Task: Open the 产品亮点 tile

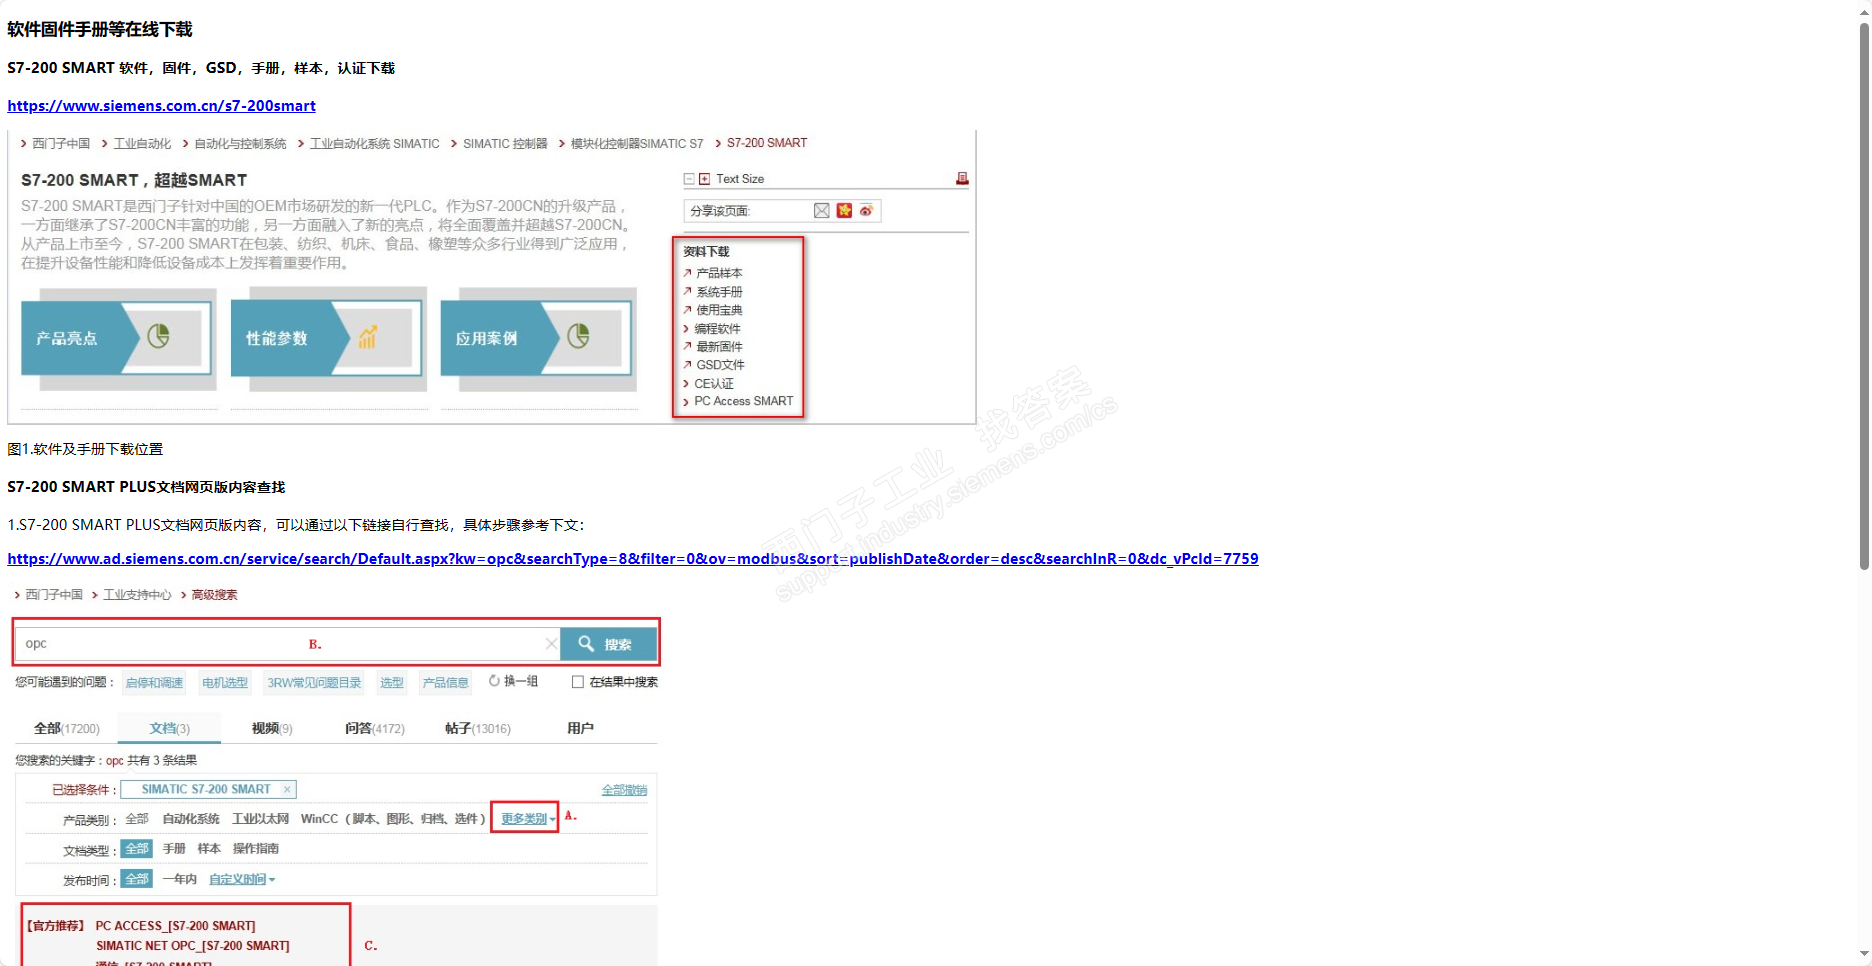Action: [x=118, y=338]
